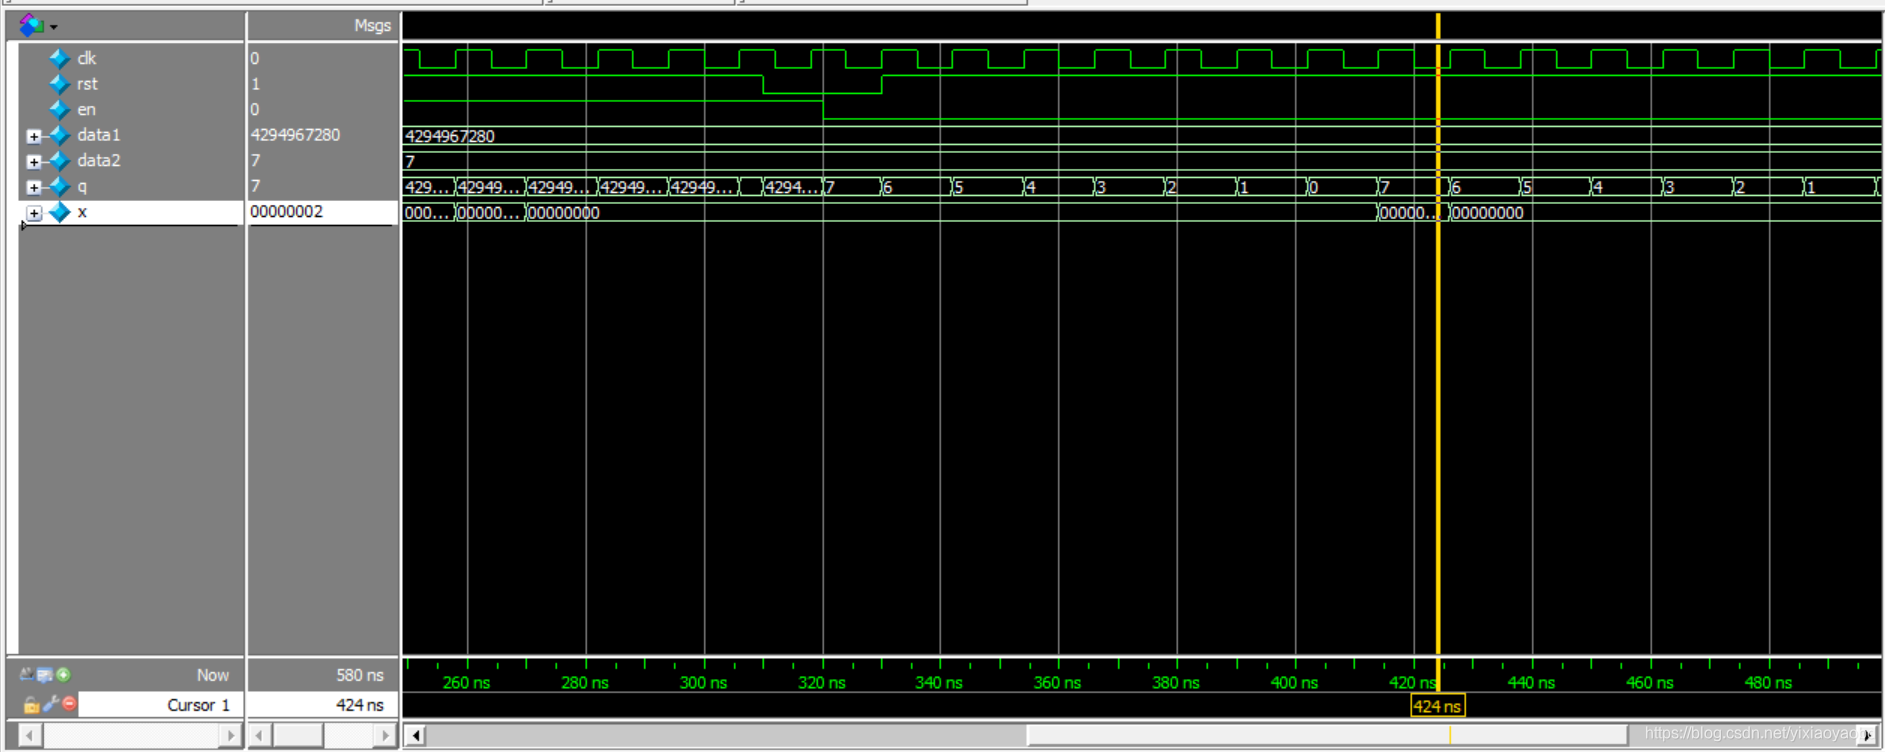
Task: Expand the data2 bus
Action: pyautogui.click(x=34, y=162)
